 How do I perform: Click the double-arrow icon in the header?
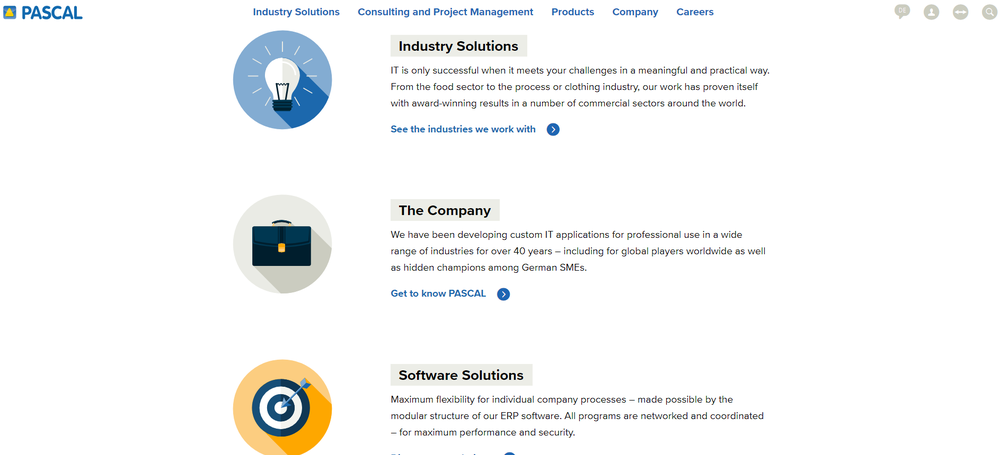960,11
